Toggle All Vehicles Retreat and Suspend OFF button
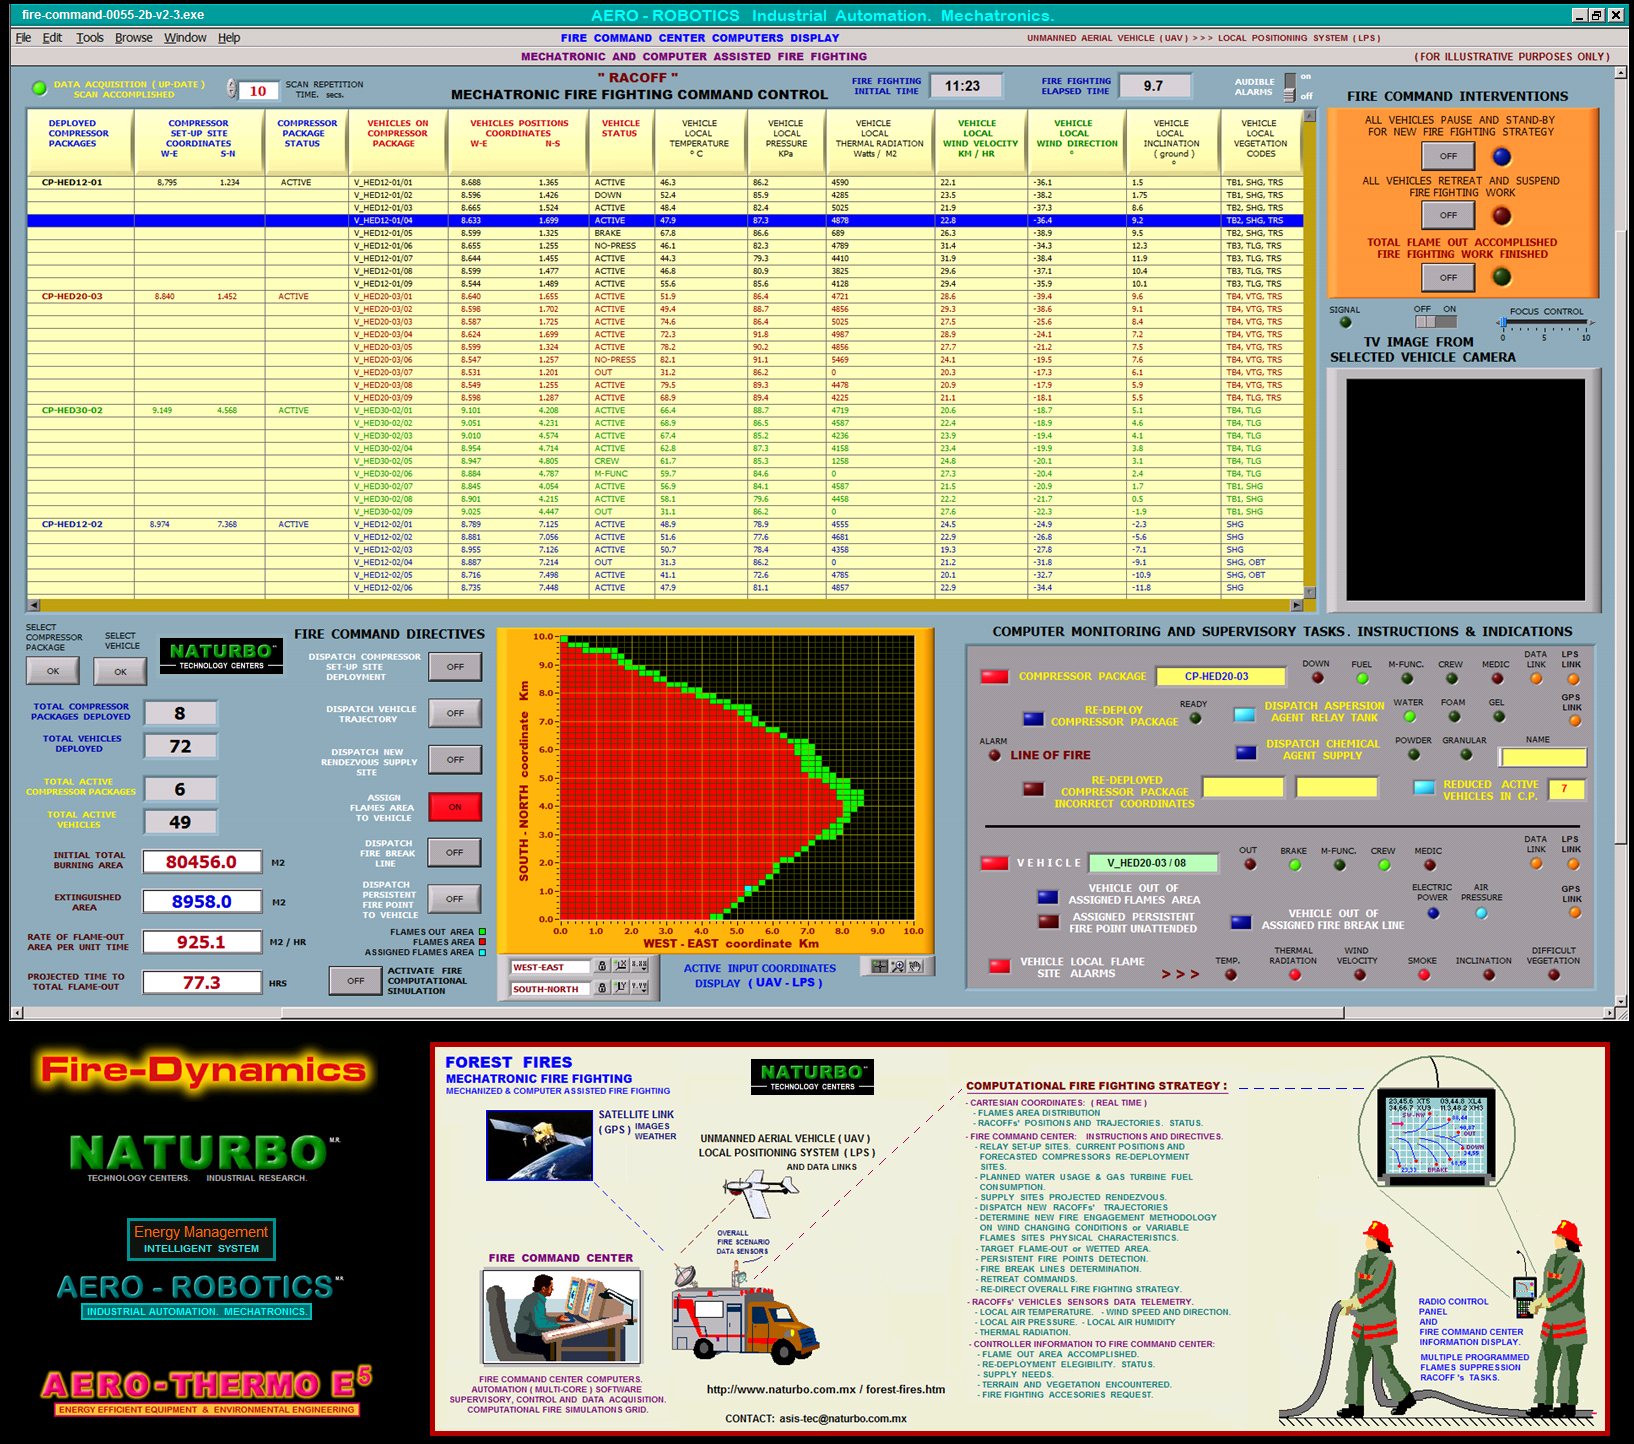 pos(1448,215)
